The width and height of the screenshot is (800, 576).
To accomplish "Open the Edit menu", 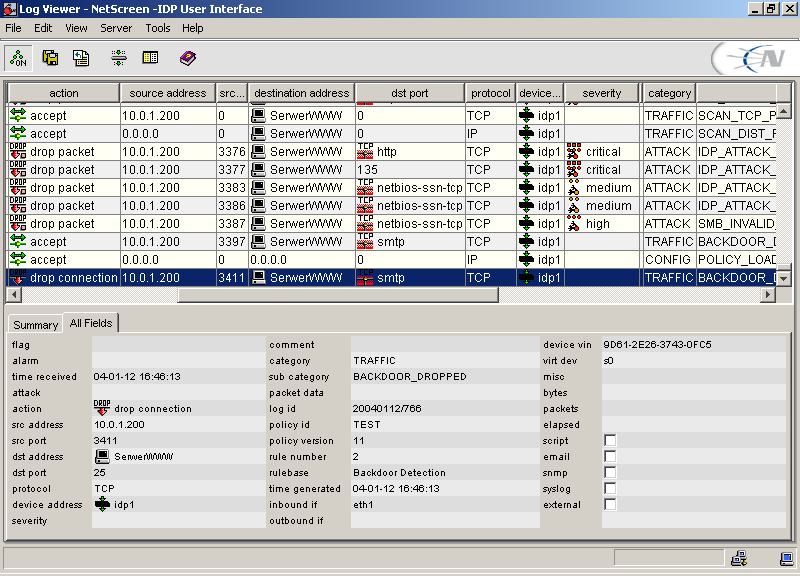I will (x=43, y=28).
